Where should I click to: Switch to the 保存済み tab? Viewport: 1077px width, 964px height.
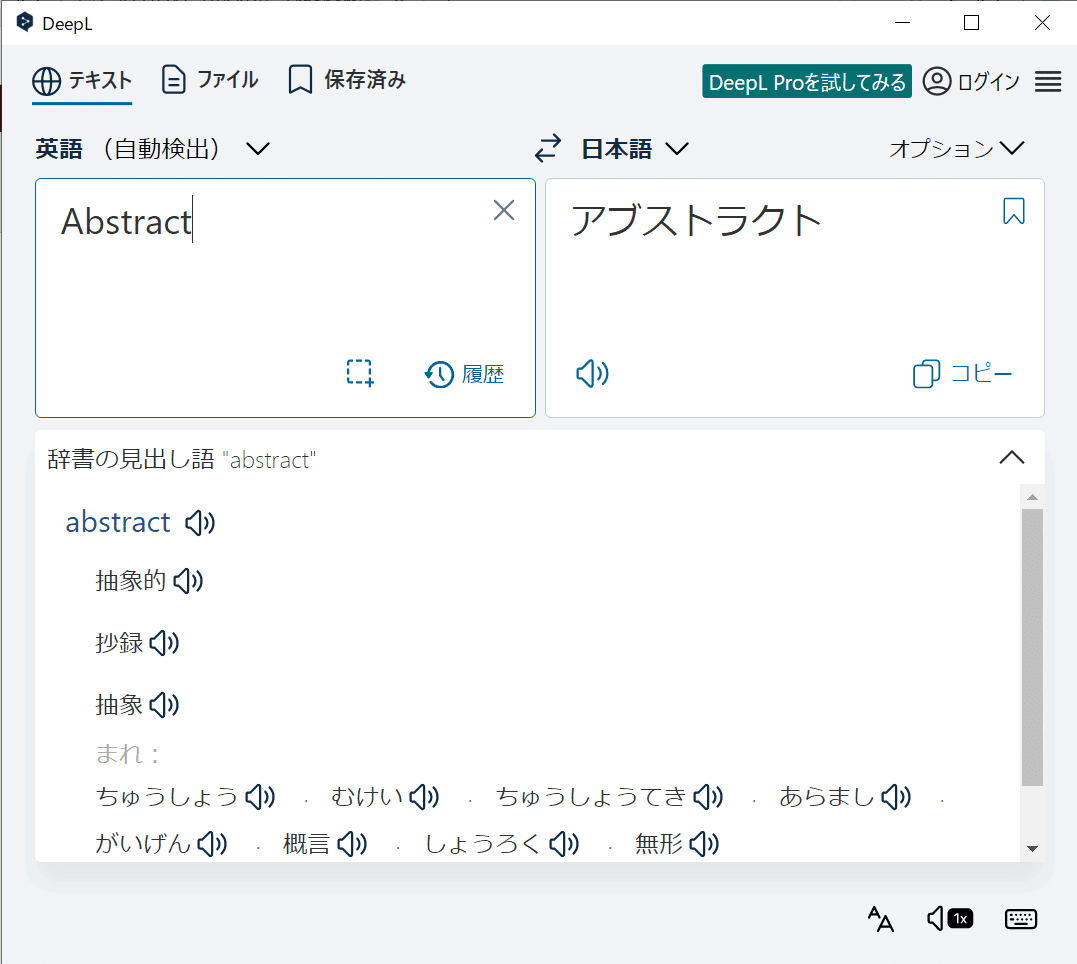pos(345,80)
